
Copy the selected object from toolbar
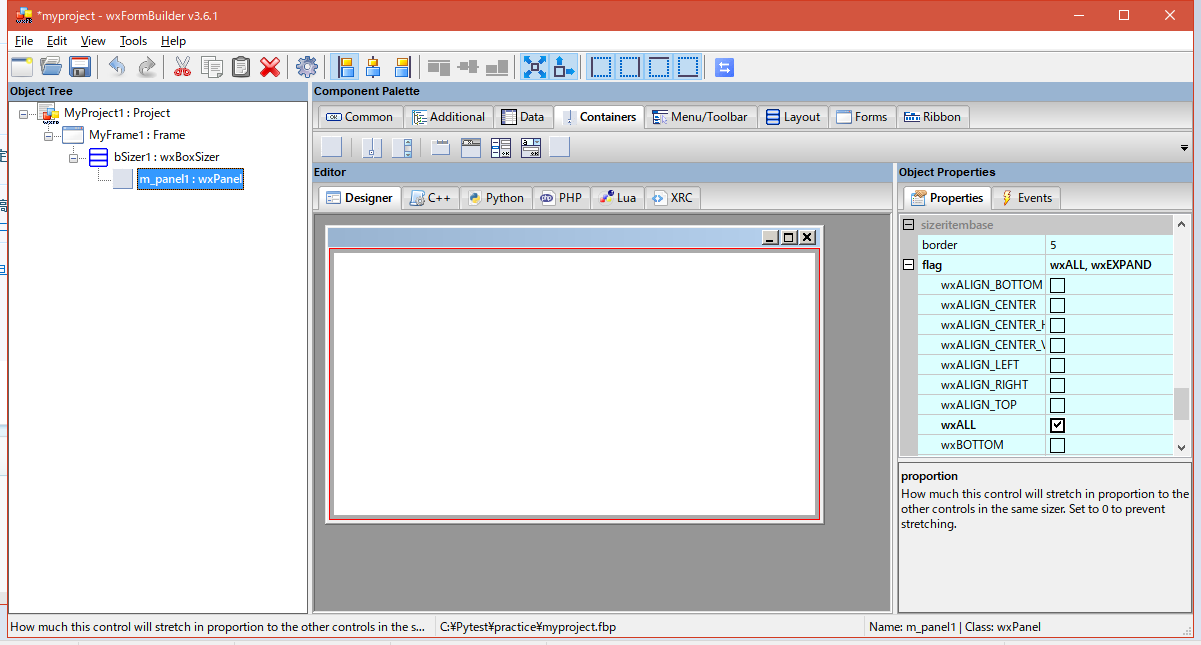[x=211, y=67]
